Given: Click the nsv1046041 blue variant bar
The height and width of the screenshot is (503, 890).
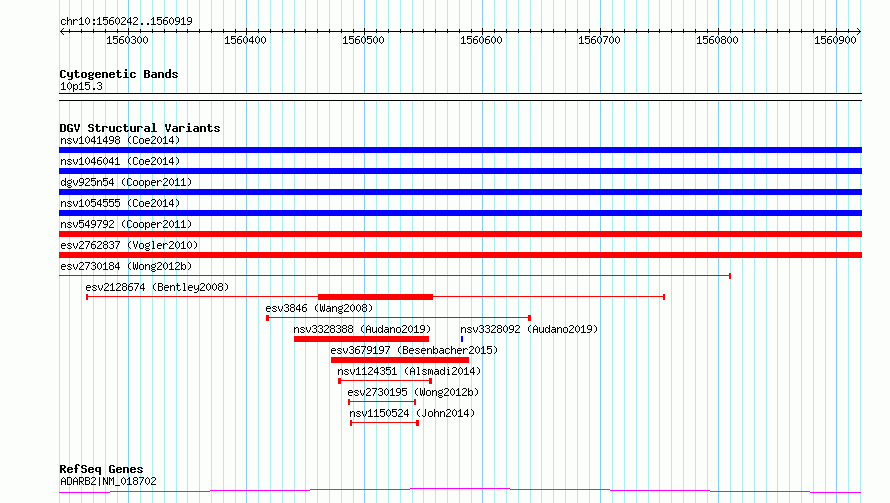Looking at the screenshot, I should click(460, 171).
